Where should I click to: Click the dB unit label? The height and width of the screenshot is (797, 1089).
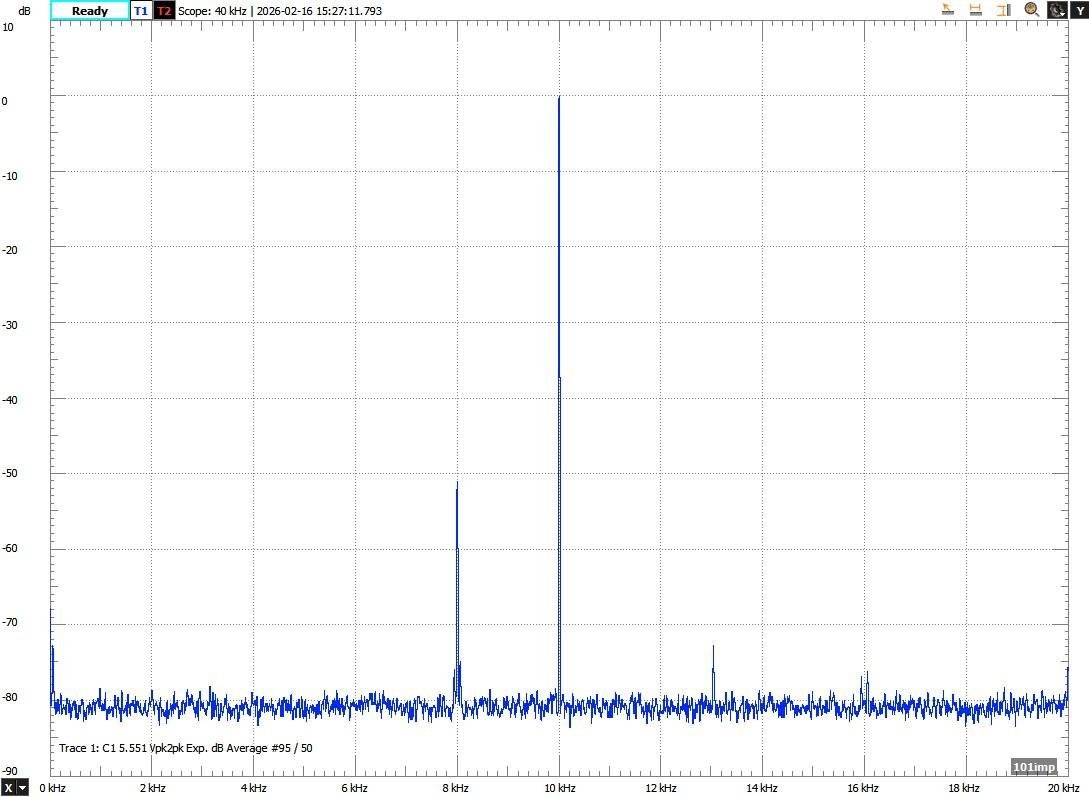24,11
